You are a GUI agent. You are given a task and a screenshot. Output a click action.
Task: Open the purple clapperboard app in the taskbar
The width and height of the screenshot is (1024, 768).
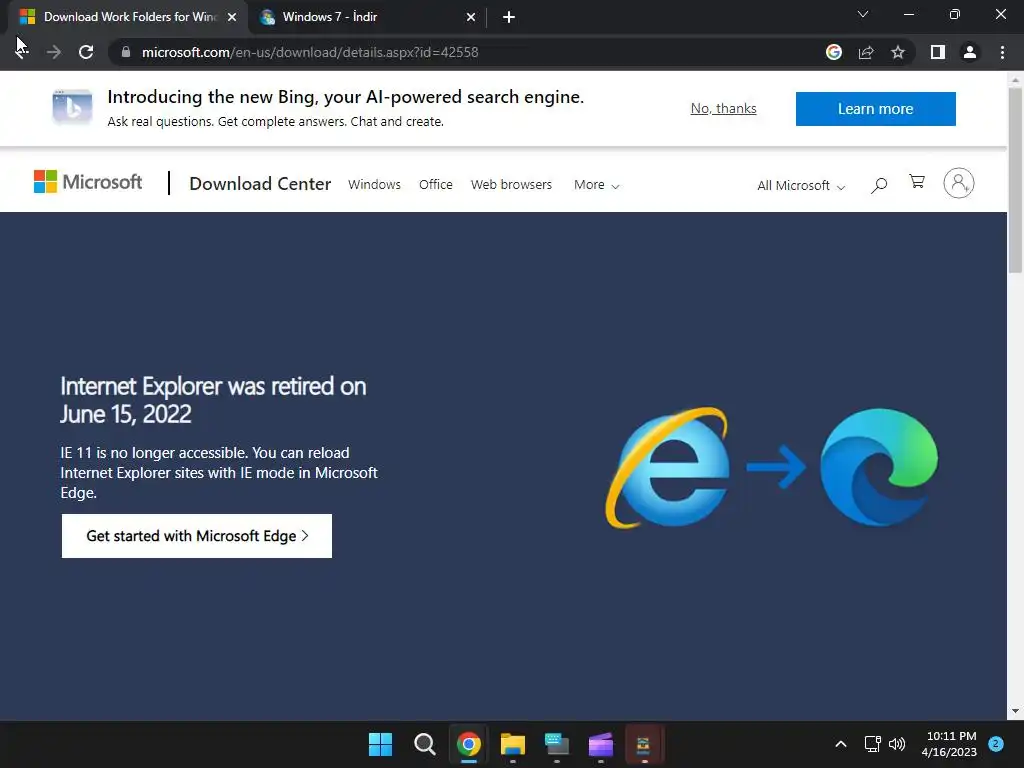click(601, 744)
